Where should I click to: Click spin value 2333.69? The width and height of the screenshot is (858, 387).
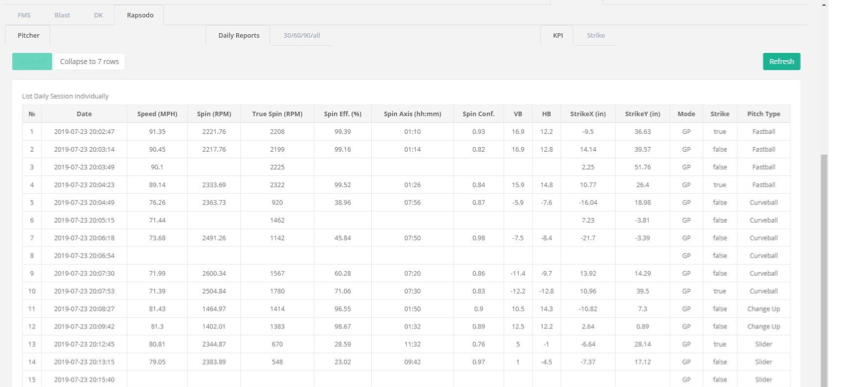(214, 185)
